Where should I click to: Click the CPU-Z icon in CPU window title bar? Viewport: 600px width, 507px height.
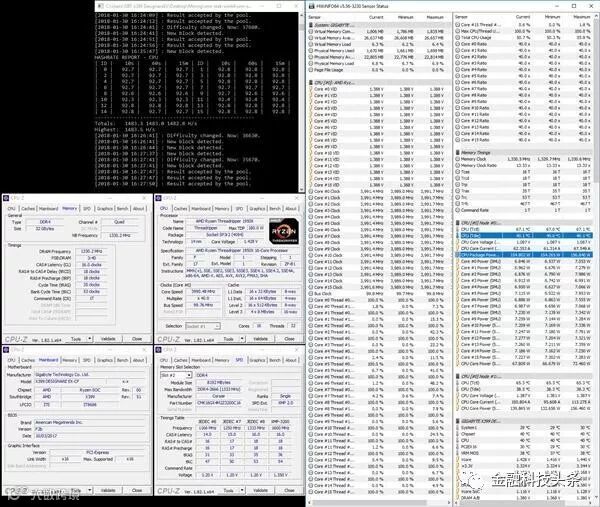pos(158,198)
